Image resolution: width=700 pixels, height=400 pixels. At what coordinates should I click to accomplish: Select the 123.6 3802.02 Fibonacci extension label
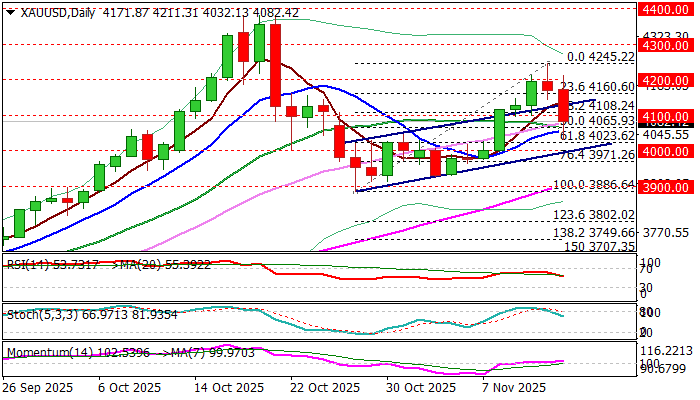(x=594, y=215)
